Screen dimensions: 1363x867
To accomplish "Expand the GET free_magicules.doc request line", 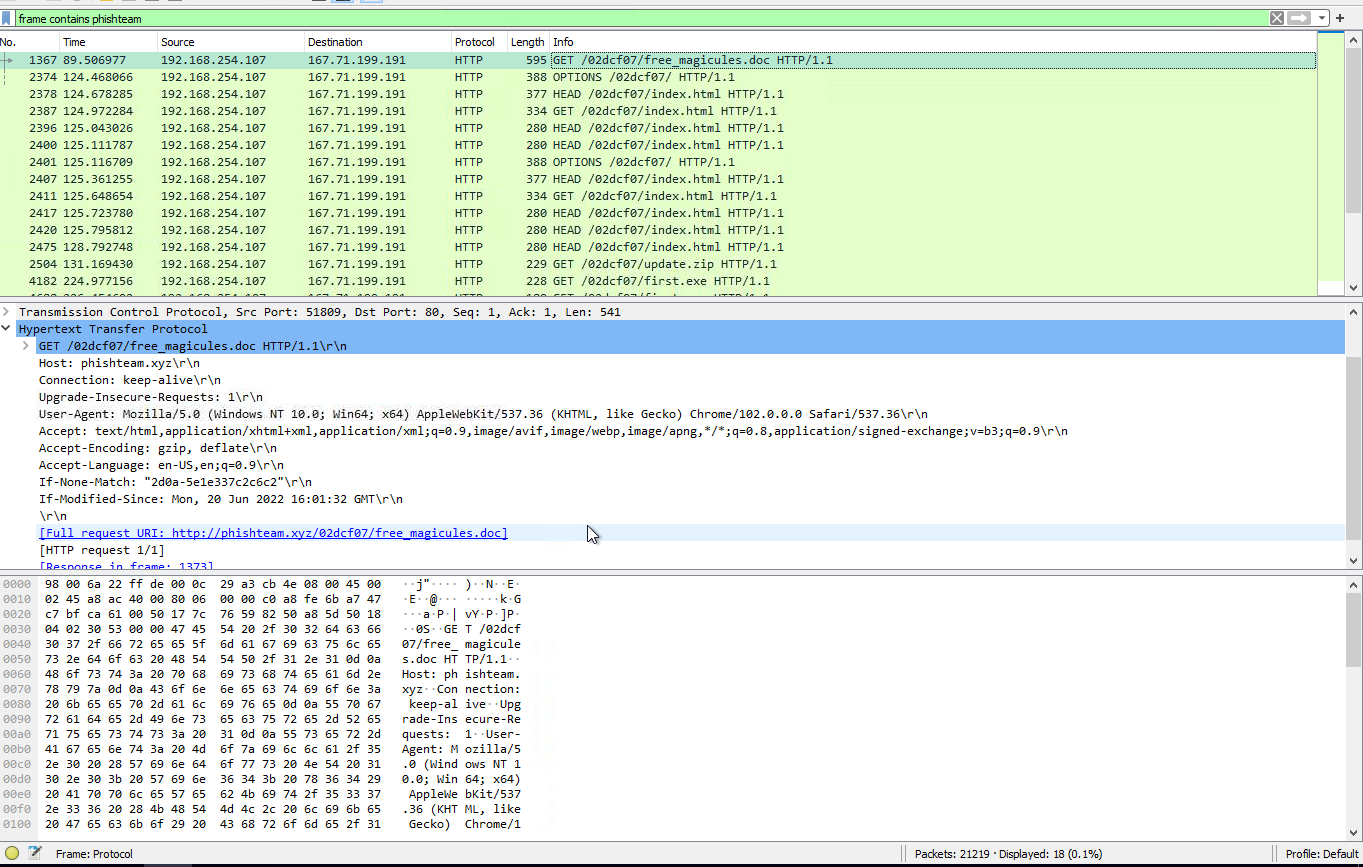I will (25, 345).
